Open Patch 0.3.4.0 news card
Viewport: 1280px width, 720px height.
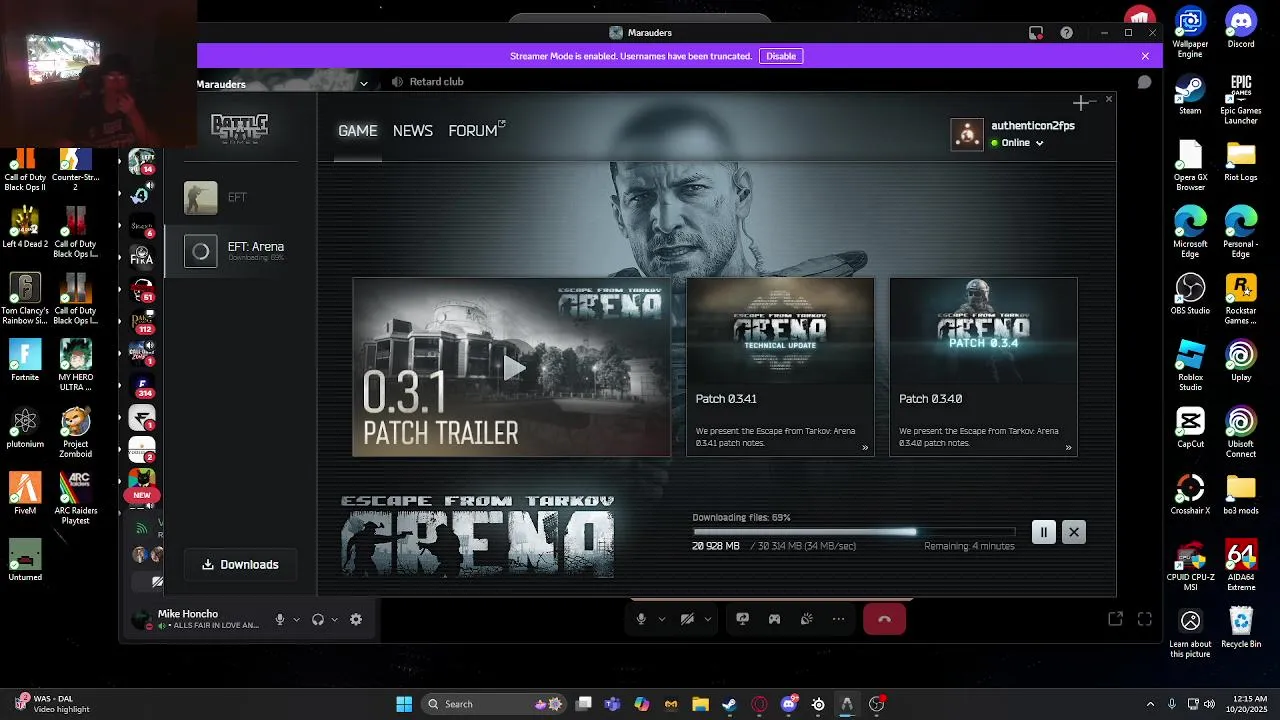(x=983, y=367)
